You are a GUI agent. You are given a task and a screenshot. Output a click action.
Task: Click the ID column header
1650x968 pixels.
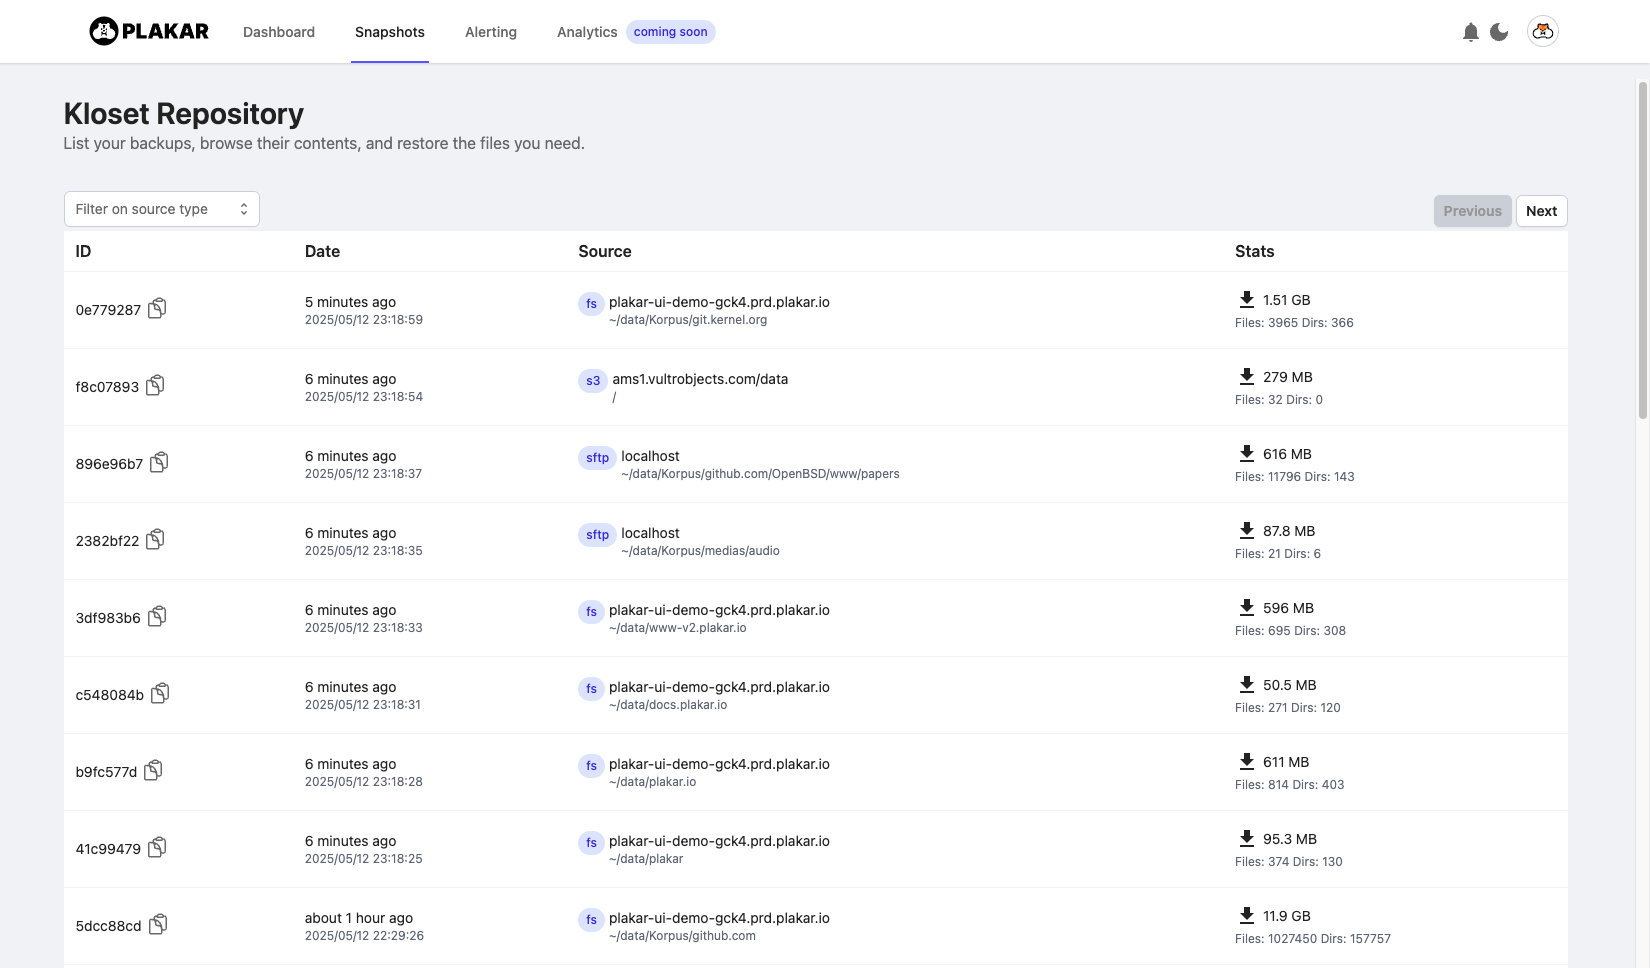pos(83,251)
